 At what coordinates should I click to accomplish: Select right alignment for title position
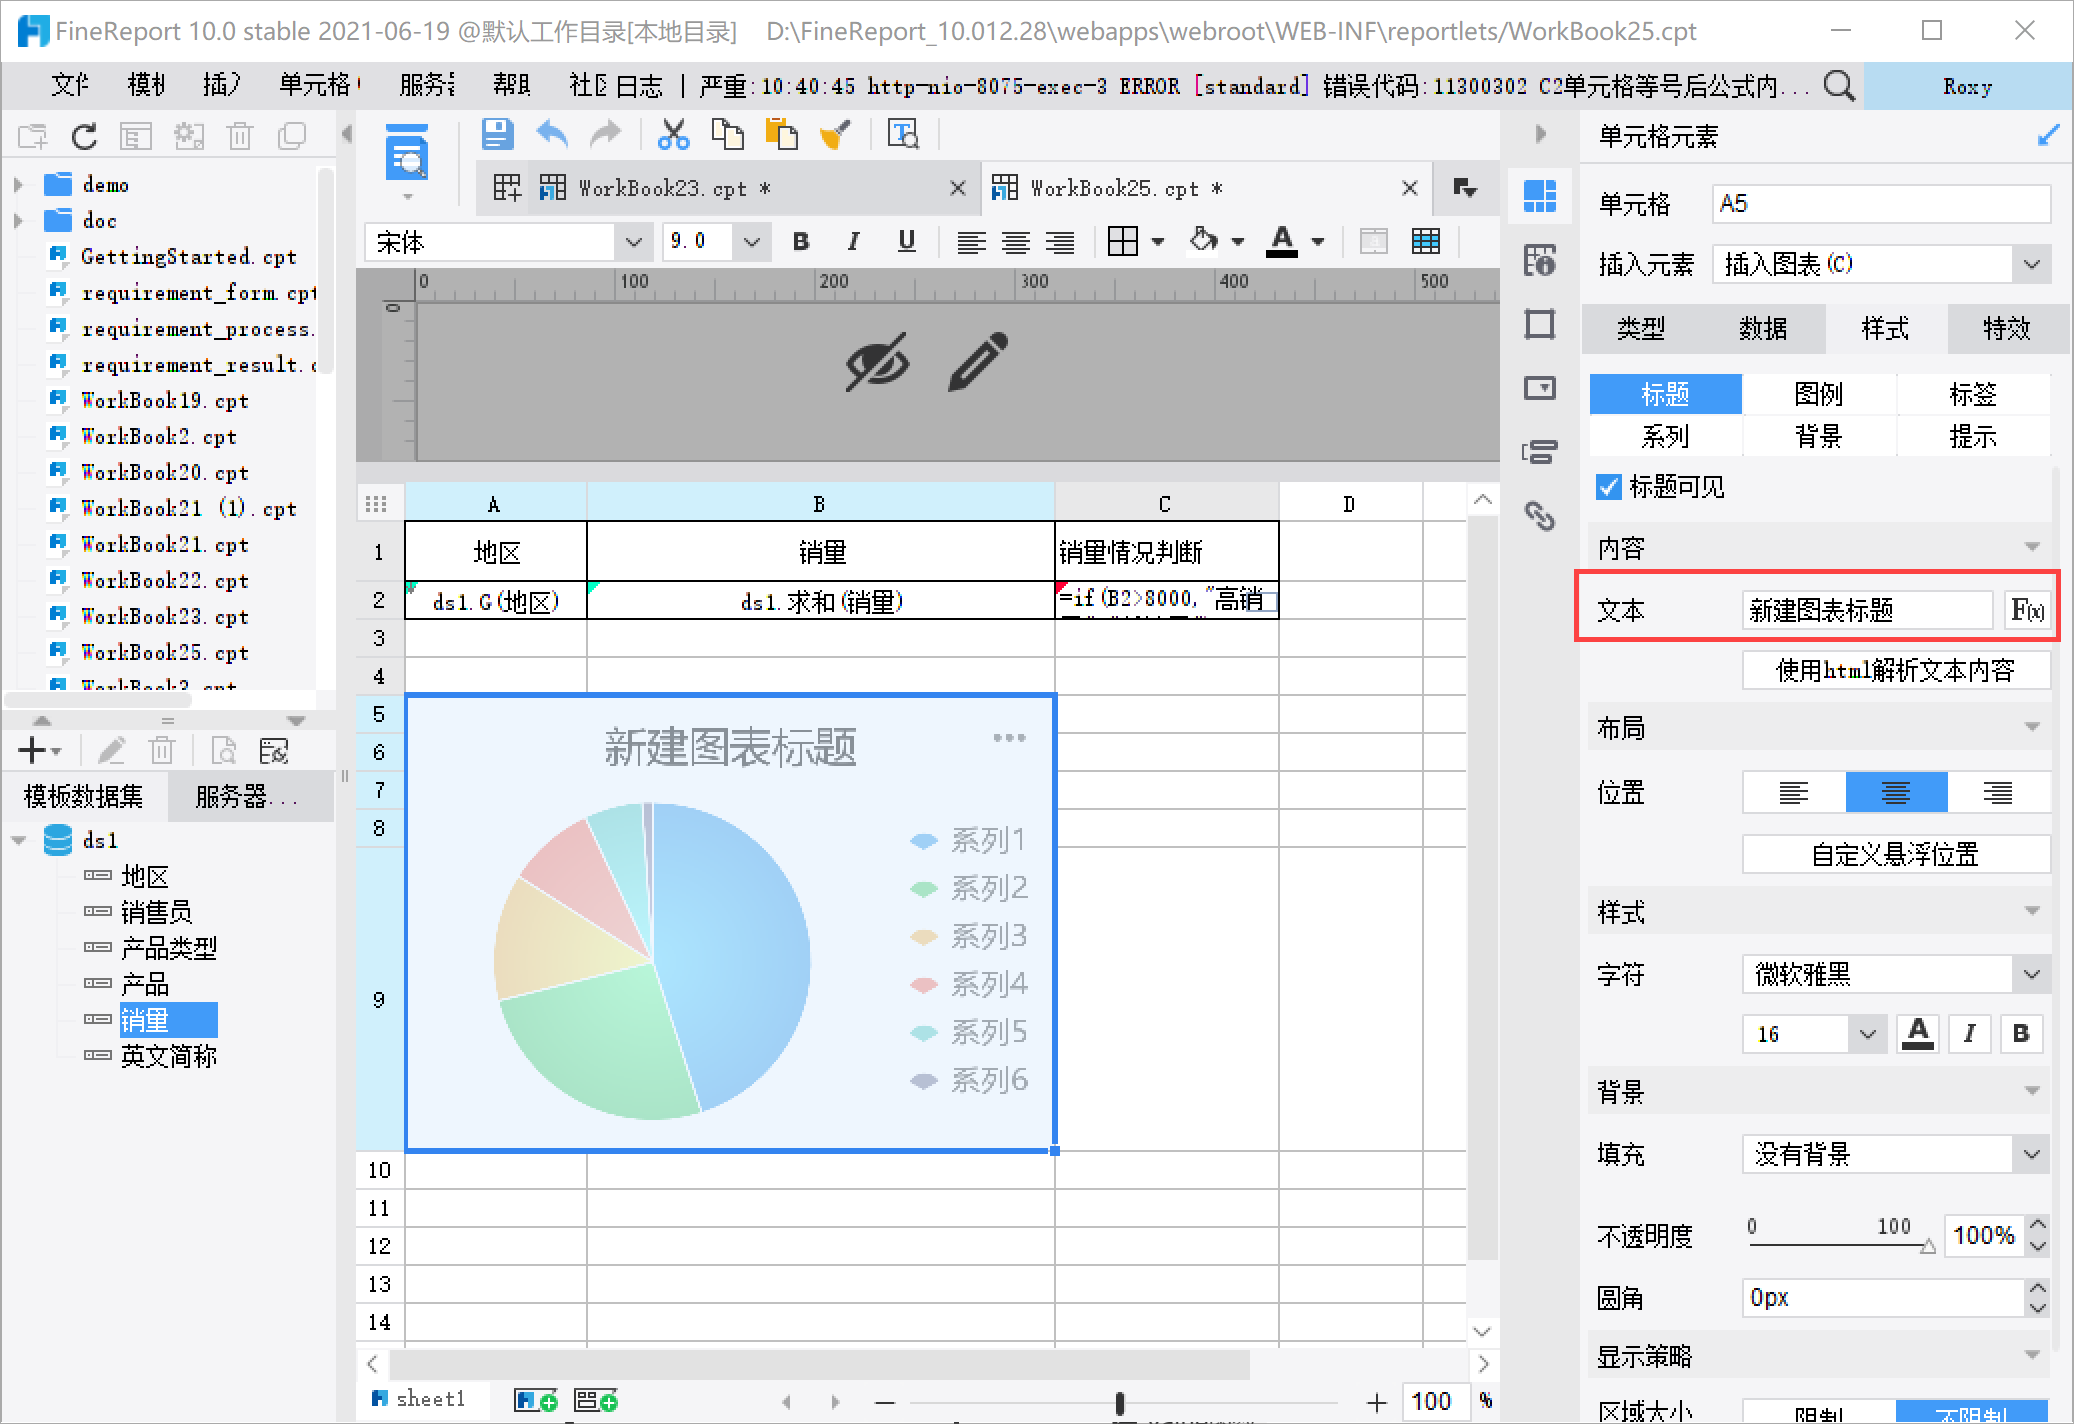pyautogui.click(x=1997, y=793)
